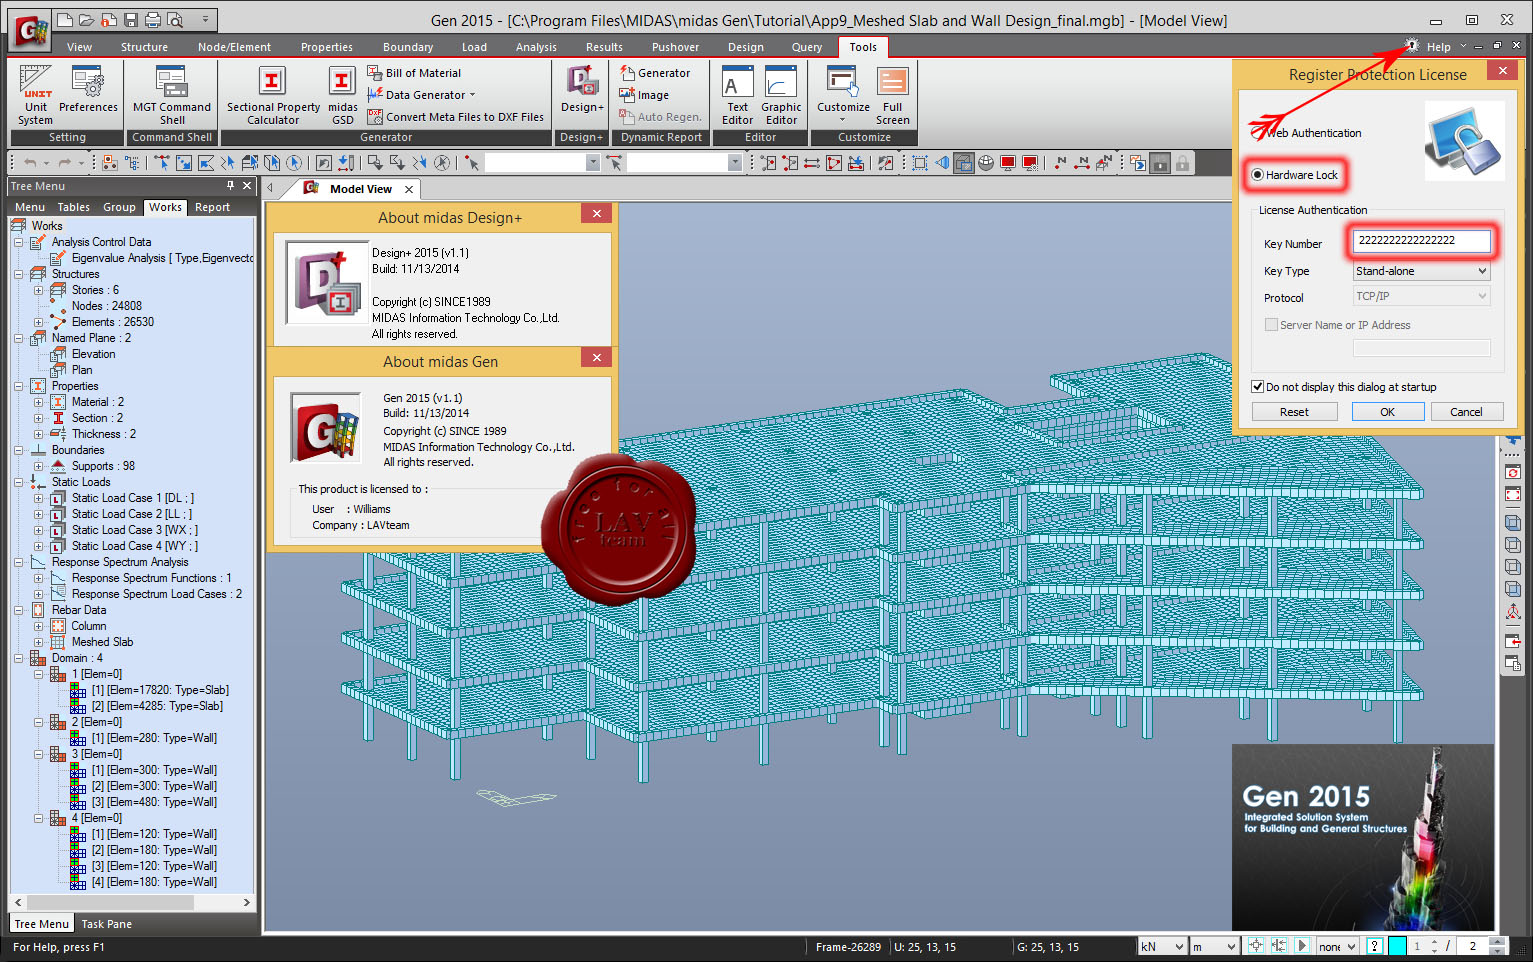The image size is (1533, 962).
Task: Select Meshed Slab under Rebar Data
Action: (102, 642)
